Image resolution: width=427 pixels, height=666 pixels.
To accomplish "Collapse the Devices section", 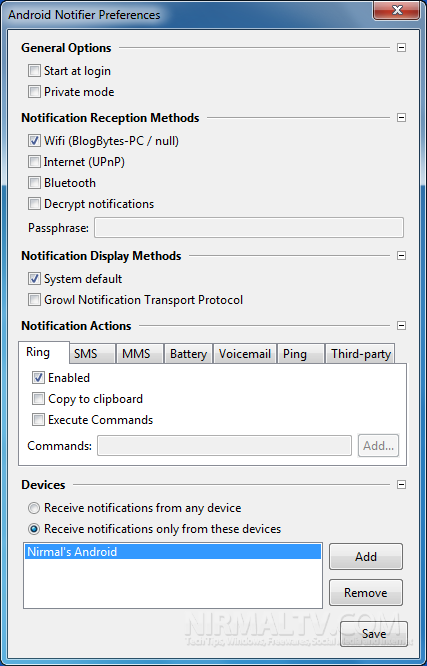I will point(401,485).
